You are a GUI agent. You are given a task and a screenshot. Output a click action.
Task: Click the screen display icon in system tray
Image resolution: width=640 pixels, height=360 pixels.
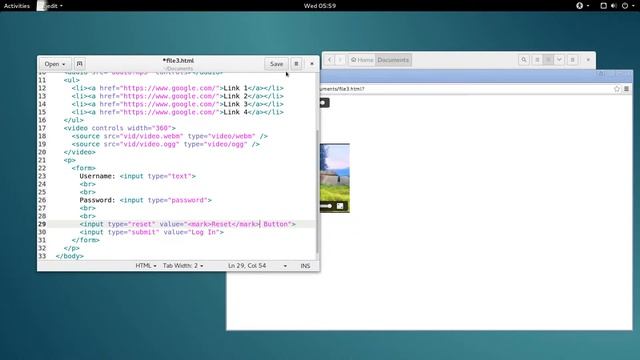(603, 6)
